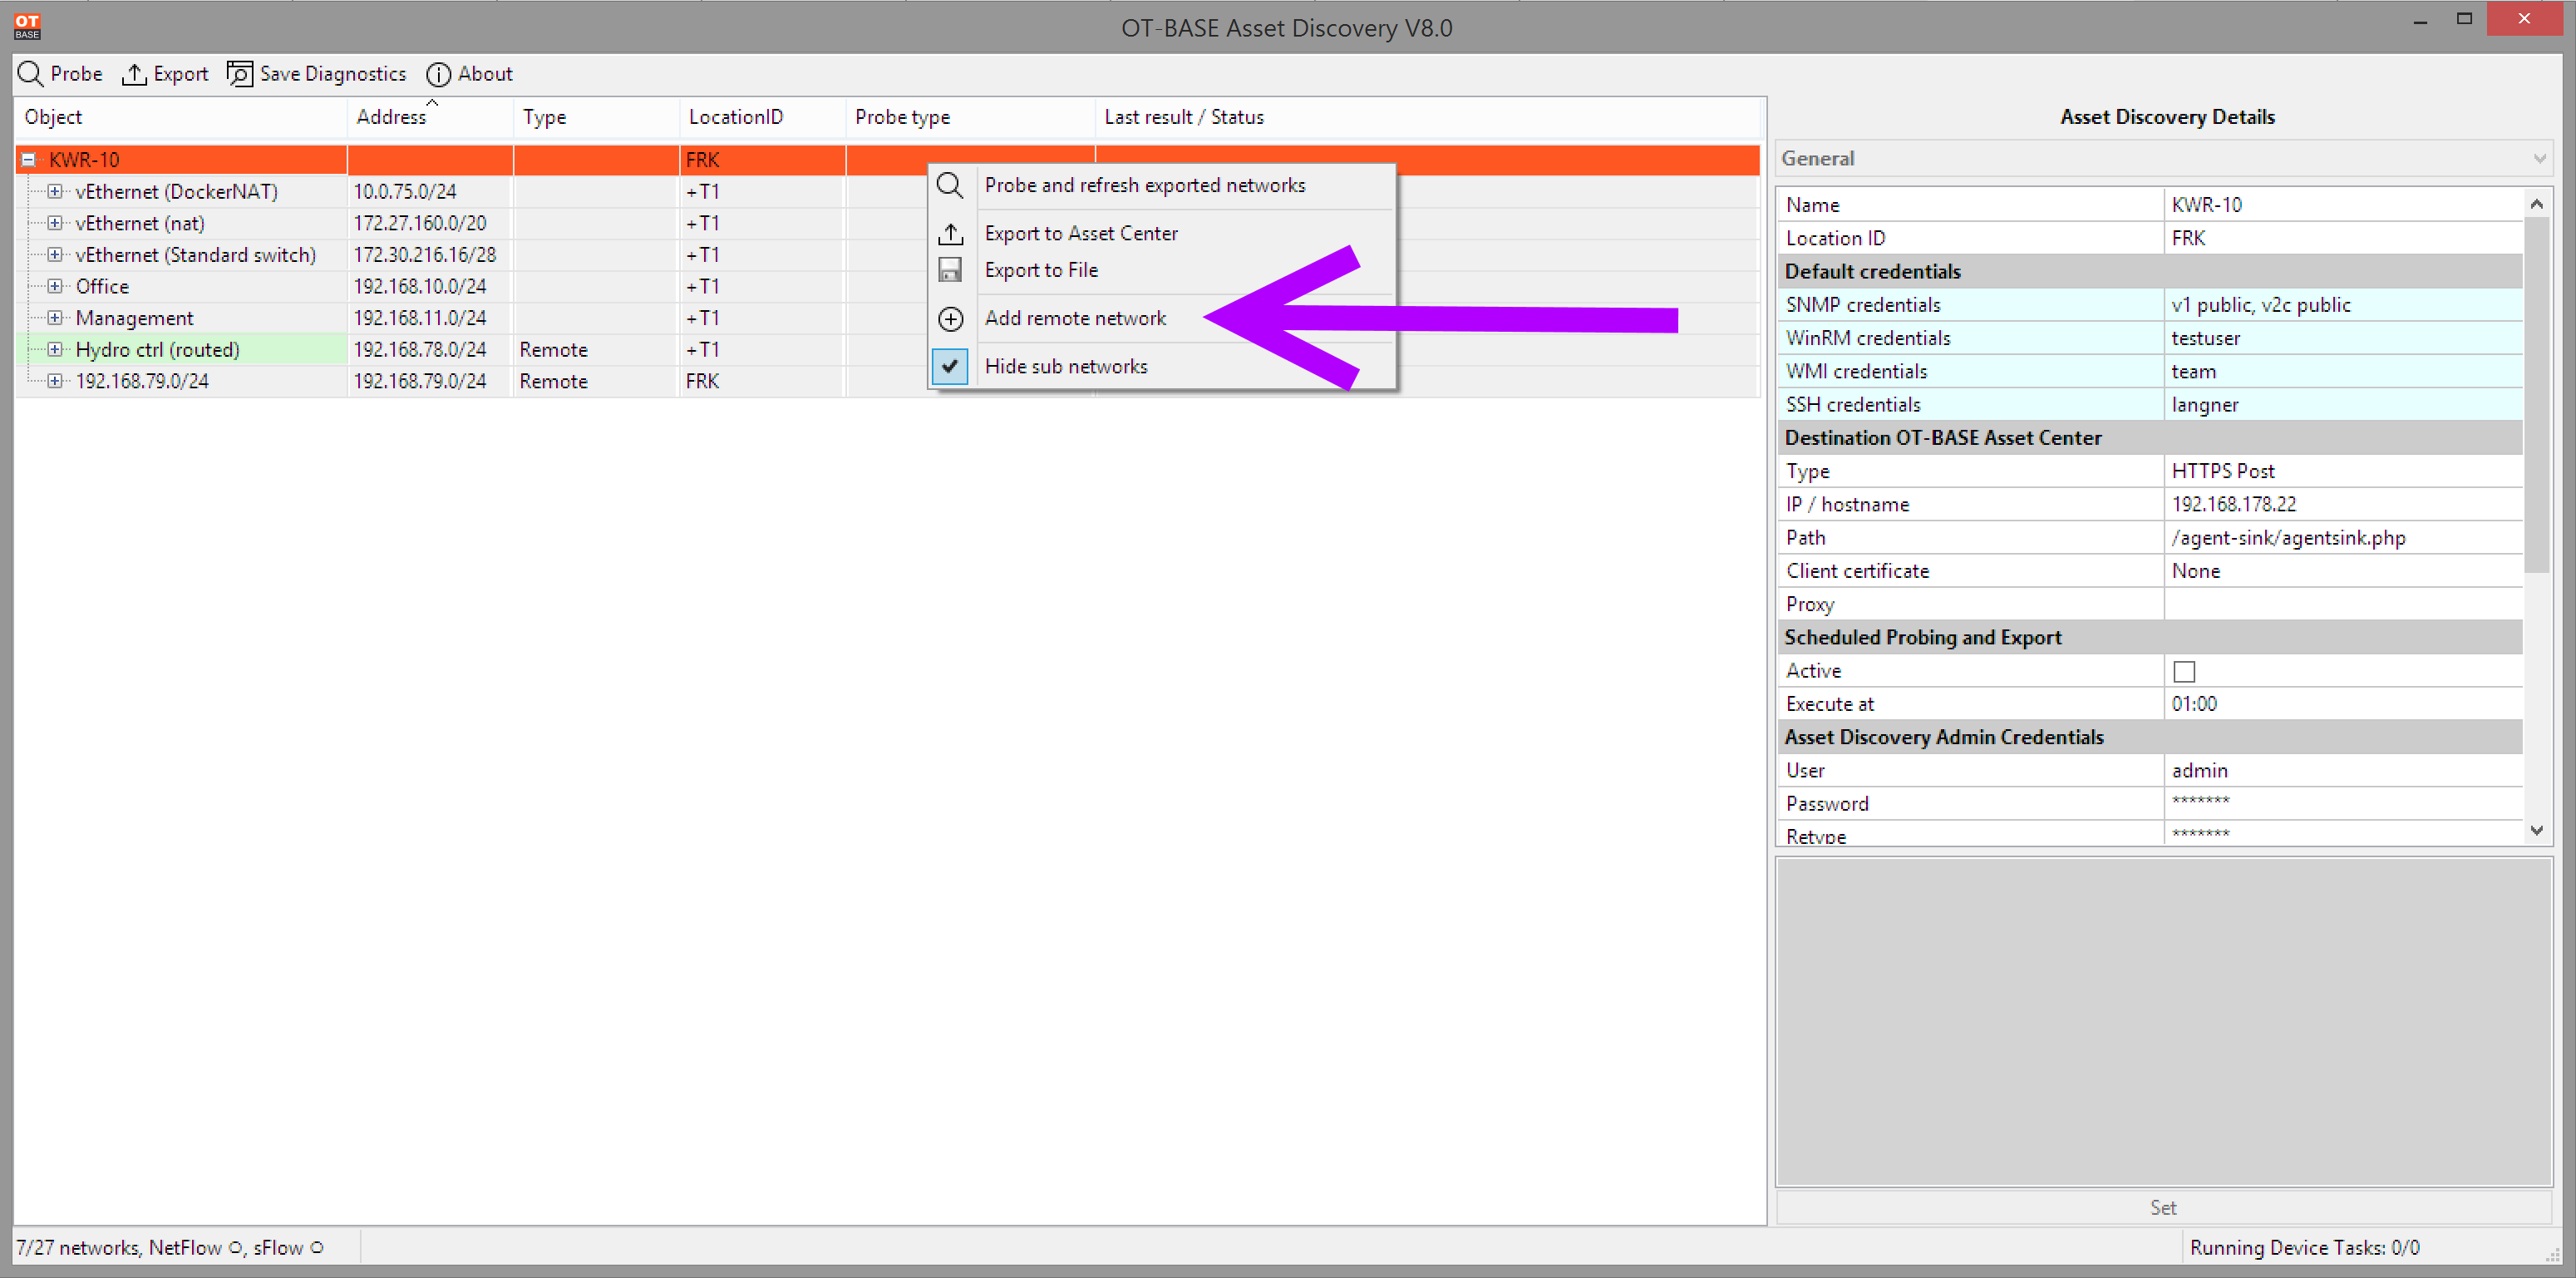Expand the Hydro ctrl (routed) node
The width and height of the screenshot is (2576, 1278).
pos(55,349)
